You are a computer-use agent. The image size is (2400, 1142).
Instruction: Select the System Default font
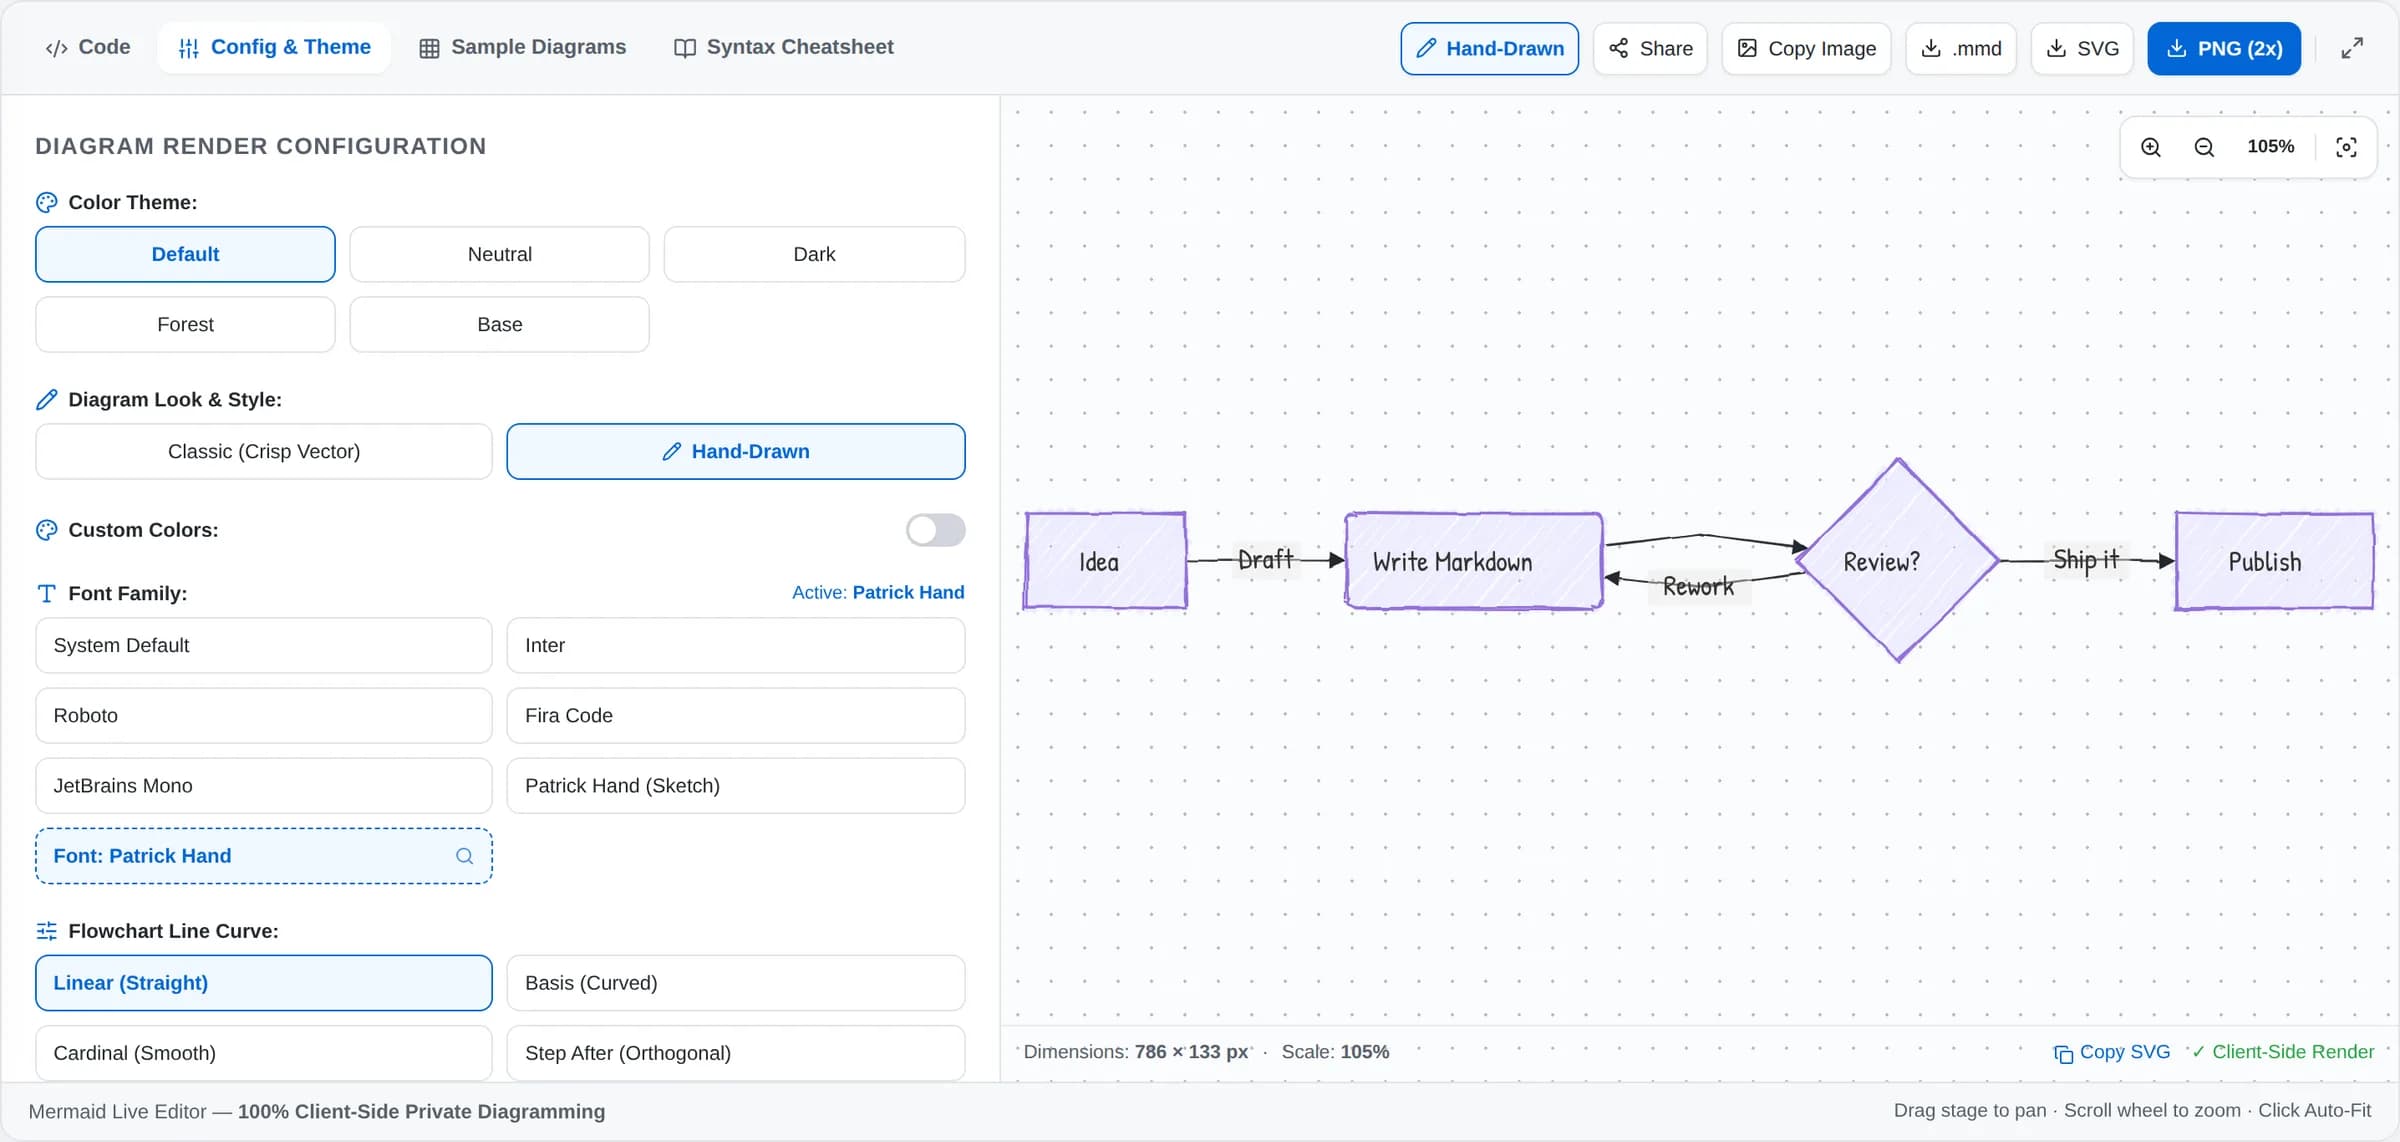click(x=264, y=645)
